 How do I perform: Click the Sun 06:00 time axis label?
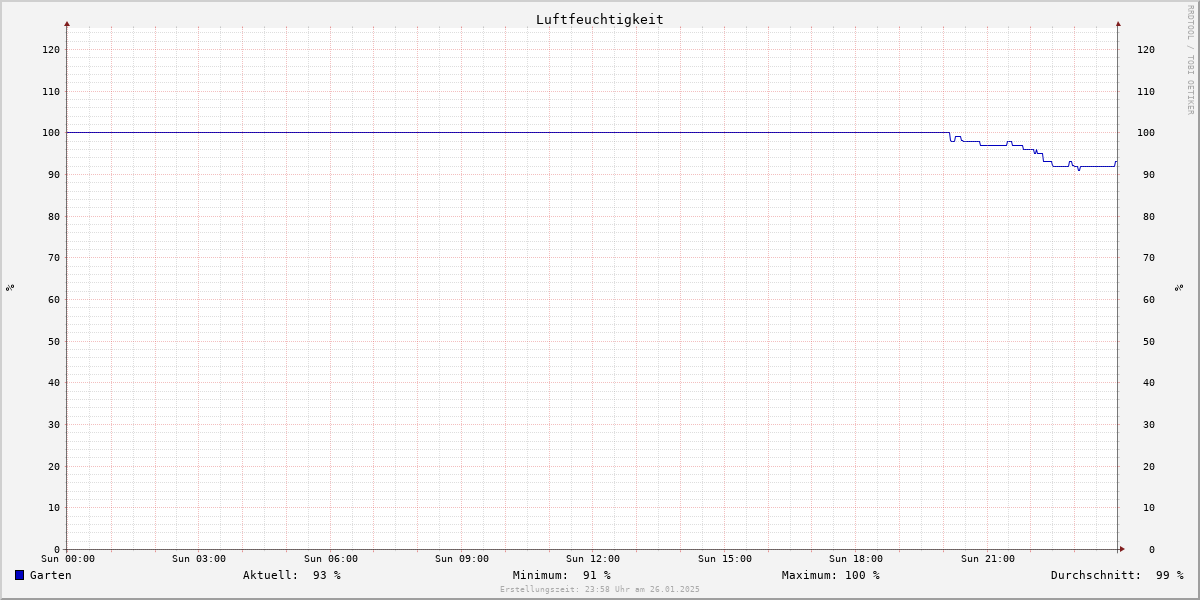click(x=331, y=559)
